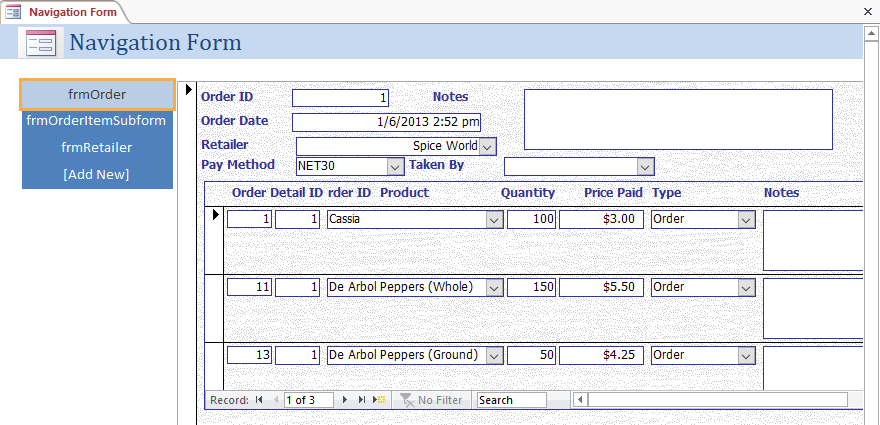The width and height of the screenshot is (880, 425).
Task: Open the Retailer dropdown showing Spice World
Action: point(488,147)
